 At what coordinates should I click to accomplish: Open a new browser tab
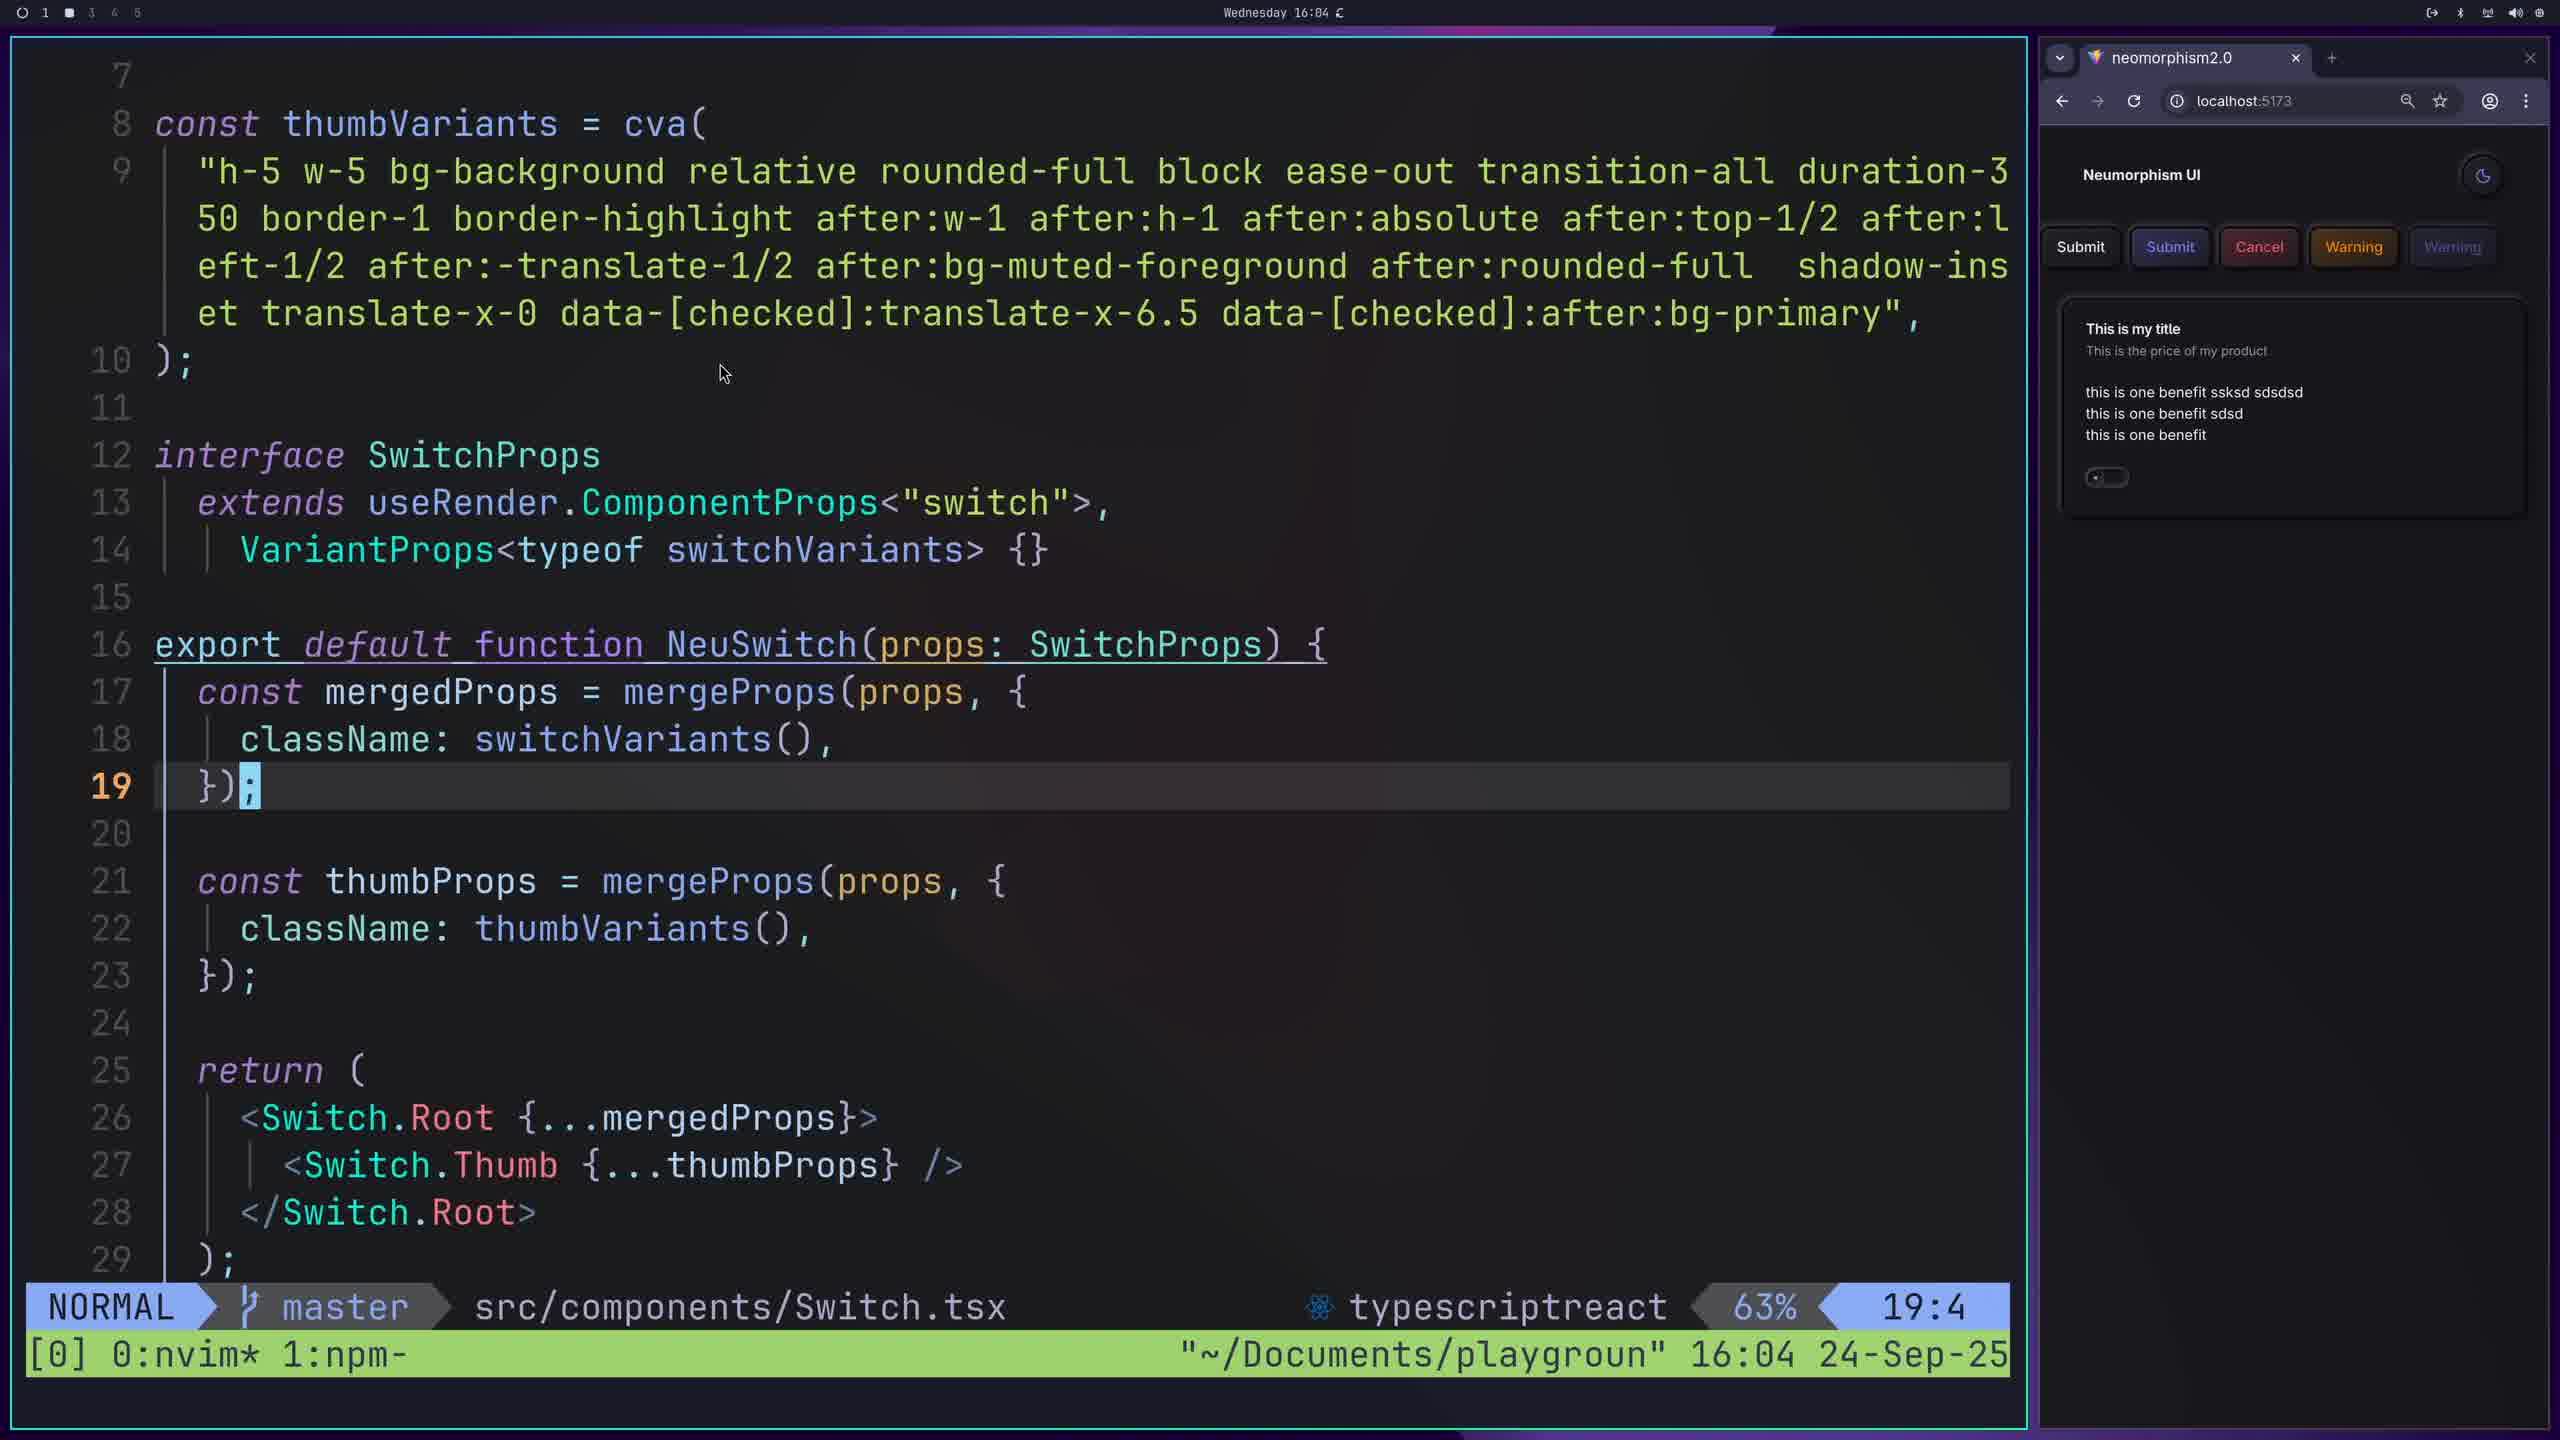(2331, 58)
